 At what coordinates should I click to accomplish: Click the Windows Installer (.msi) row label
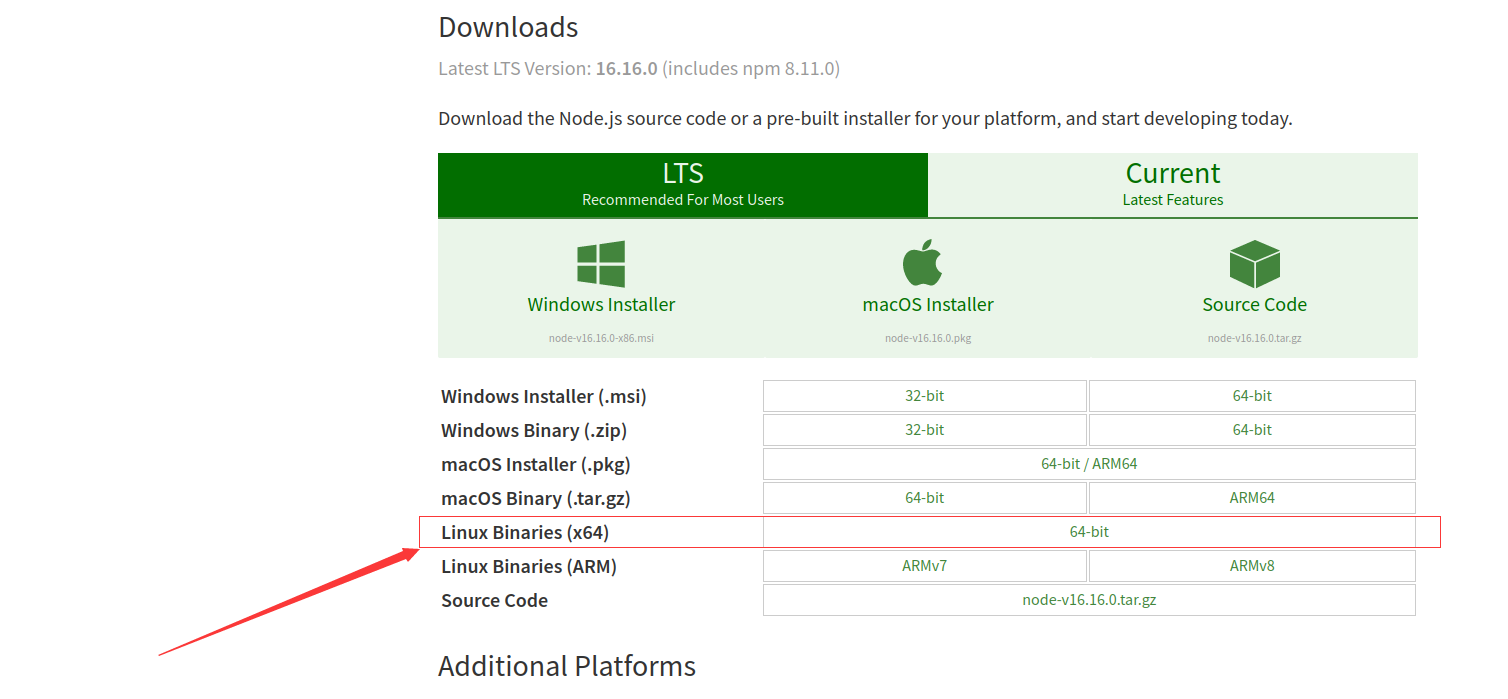(x=544, y=397)
